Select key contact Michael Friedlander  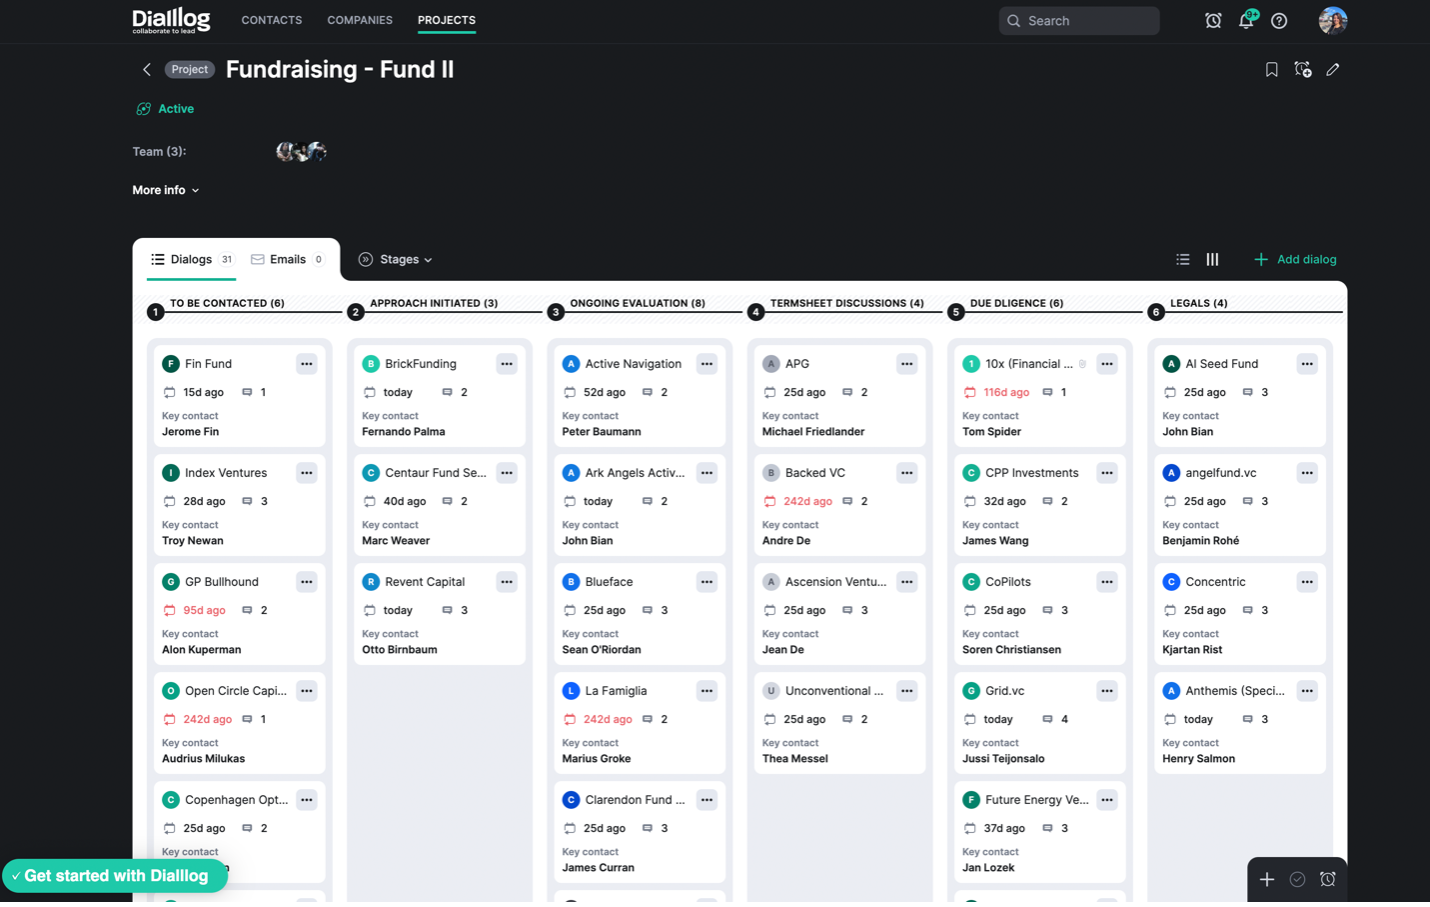click(x=813, y=432)
